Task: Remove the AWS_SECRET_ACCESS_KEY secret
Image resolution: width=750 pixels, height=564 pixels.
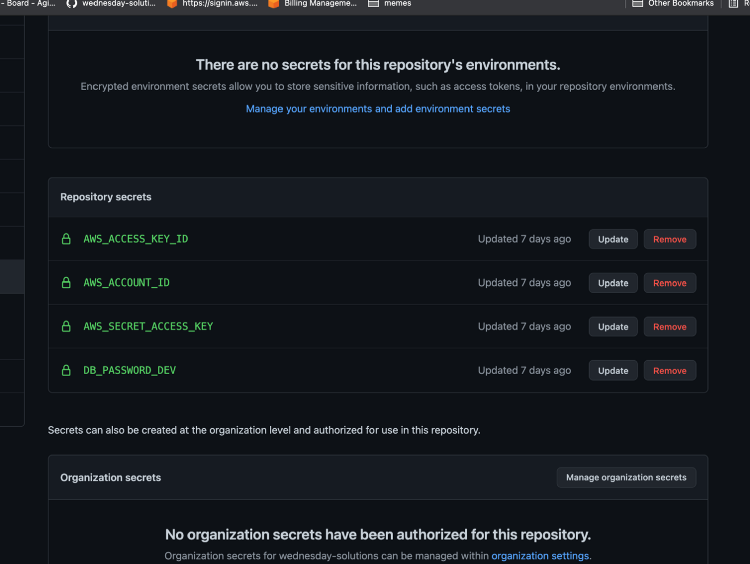Action: tap(670, 327)
